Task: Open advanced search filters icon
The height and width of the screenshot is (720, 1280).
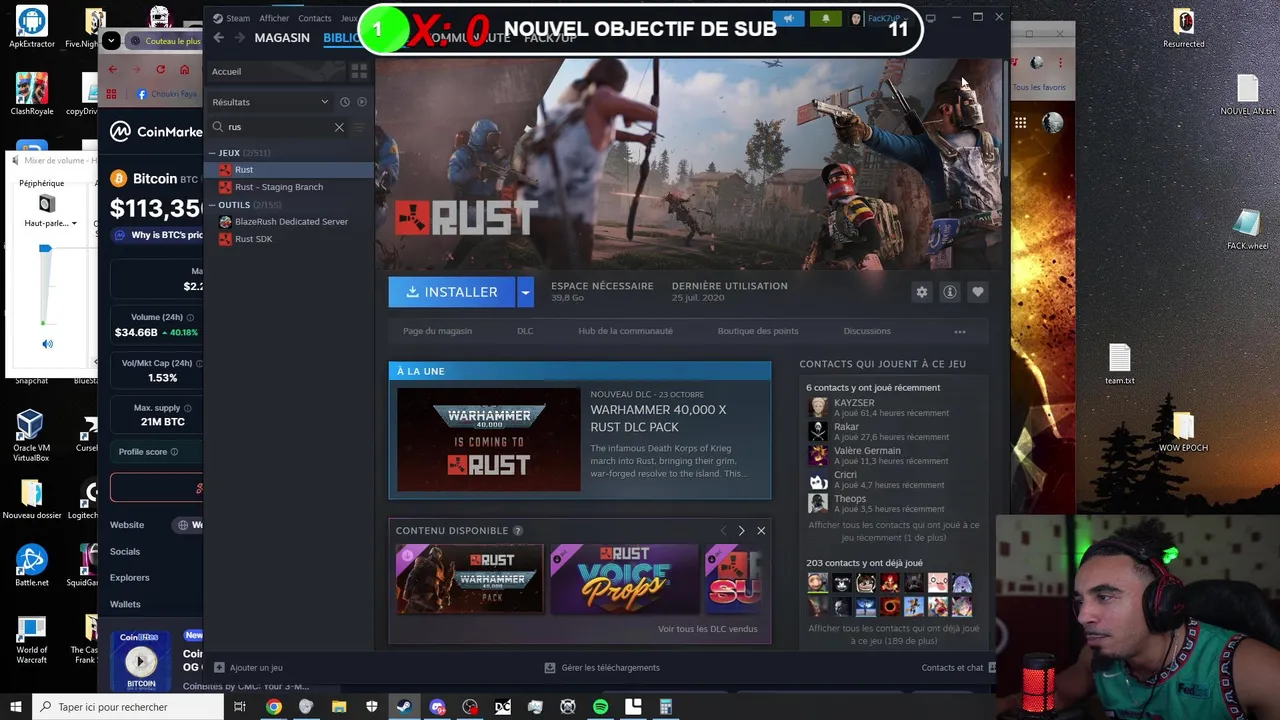Action: [360, 127]
